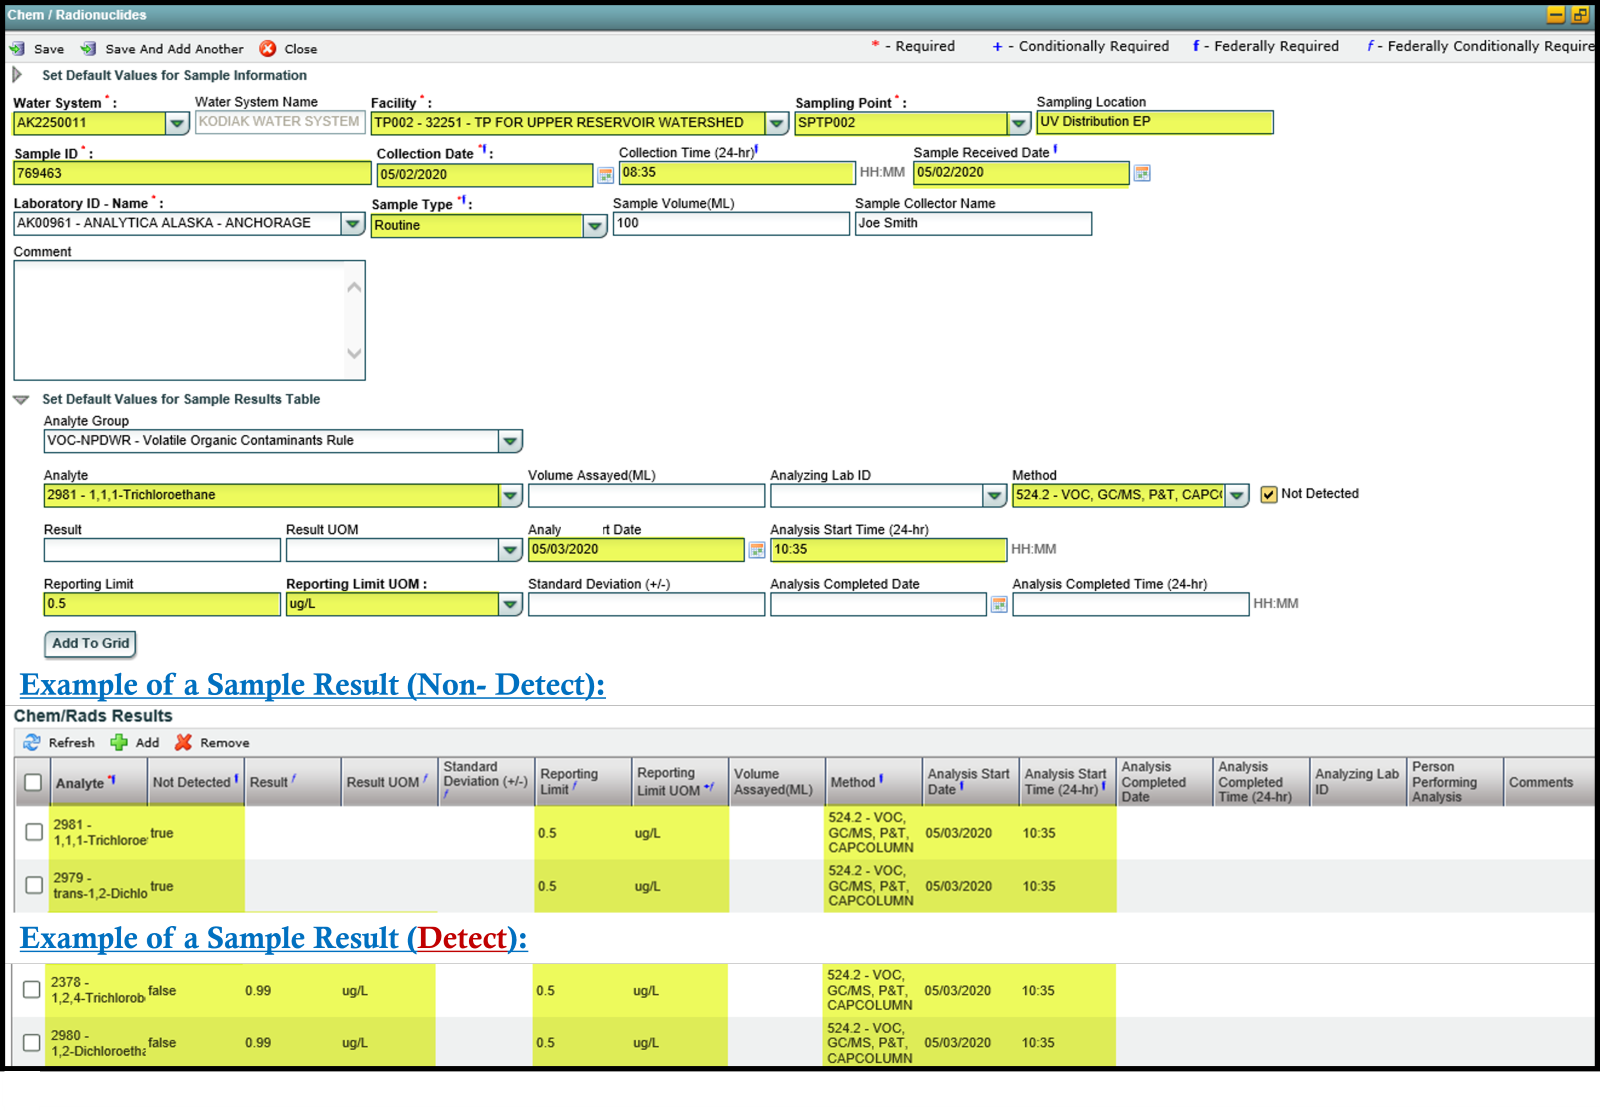Image resolution: width=1600 pixels, height=1111 pixels.
Task: Open the Sample Received Date calendar picker
Action: coord(1142,173)
